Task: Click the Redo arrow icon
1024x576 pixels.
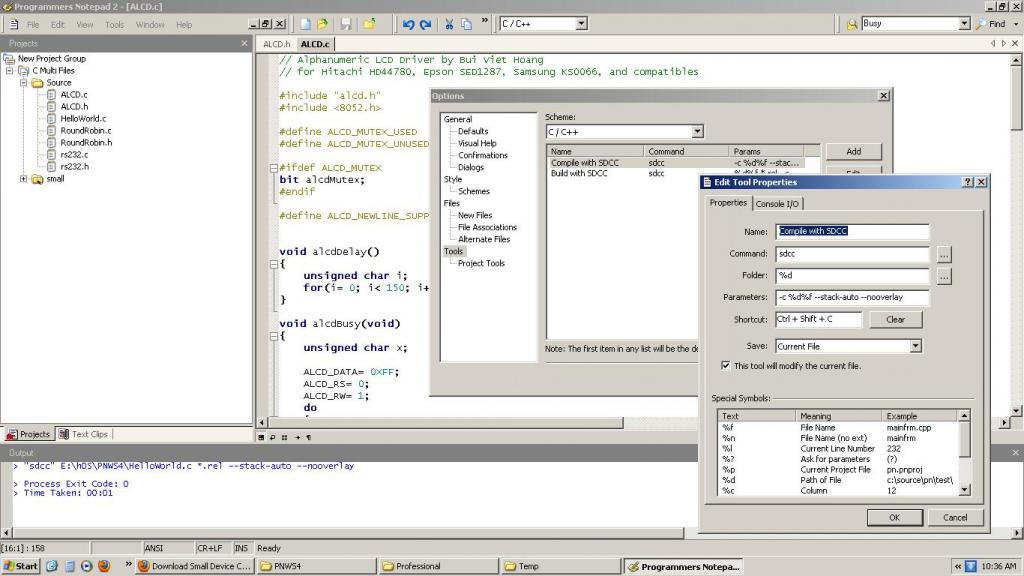Action: (x=426, y=24)
